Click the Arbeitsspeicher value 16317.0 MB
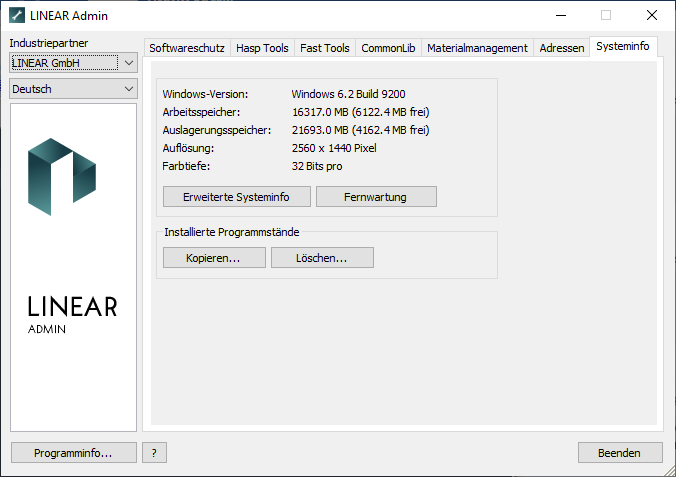 click(361, 112)
